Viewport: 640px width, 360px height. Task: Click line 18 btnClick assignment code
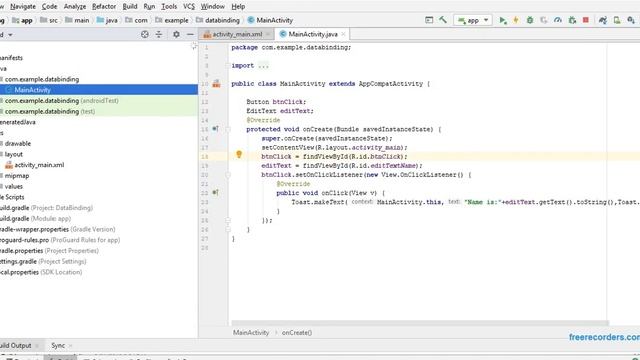[x=334, y=157]
